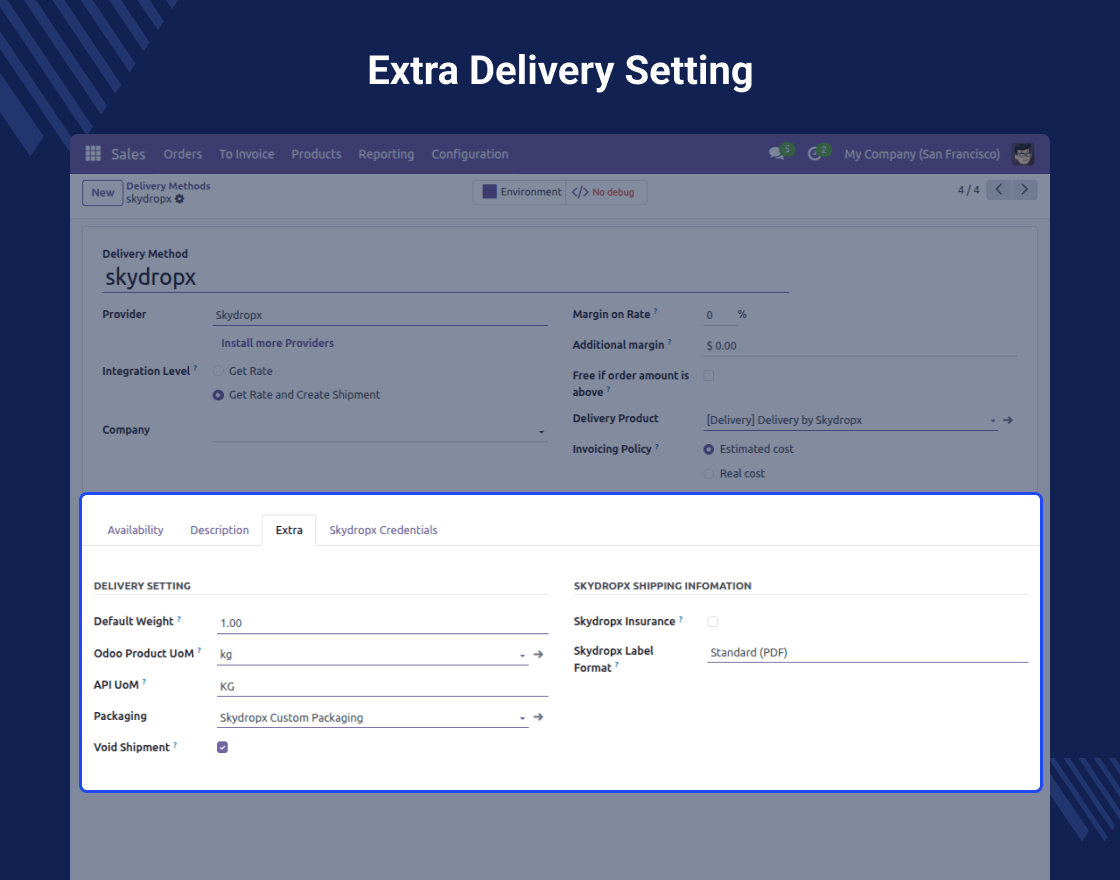Select Get Rate and Create Shipment option

(219, 395)
